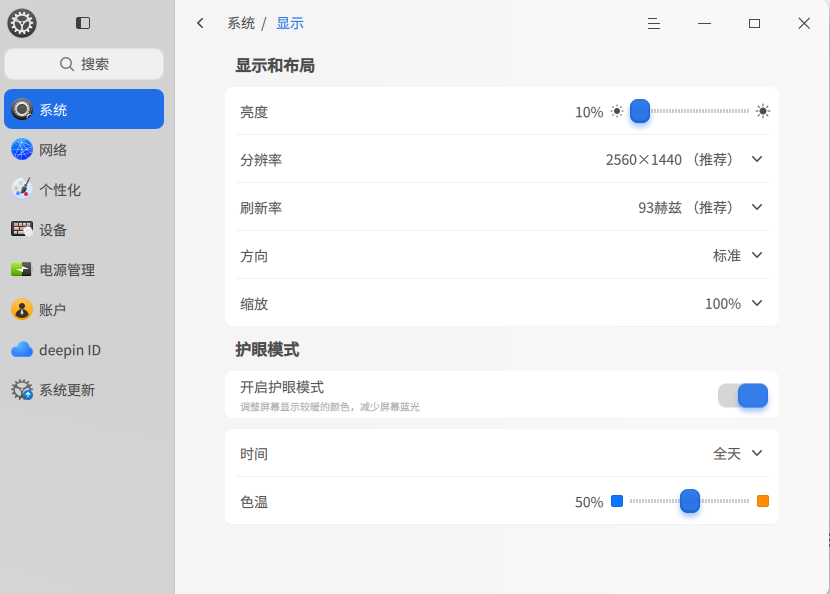The image size is (830, 594).
Task: Click the 2560×1440（推荐）resolution value
Action: coord(670,159)
